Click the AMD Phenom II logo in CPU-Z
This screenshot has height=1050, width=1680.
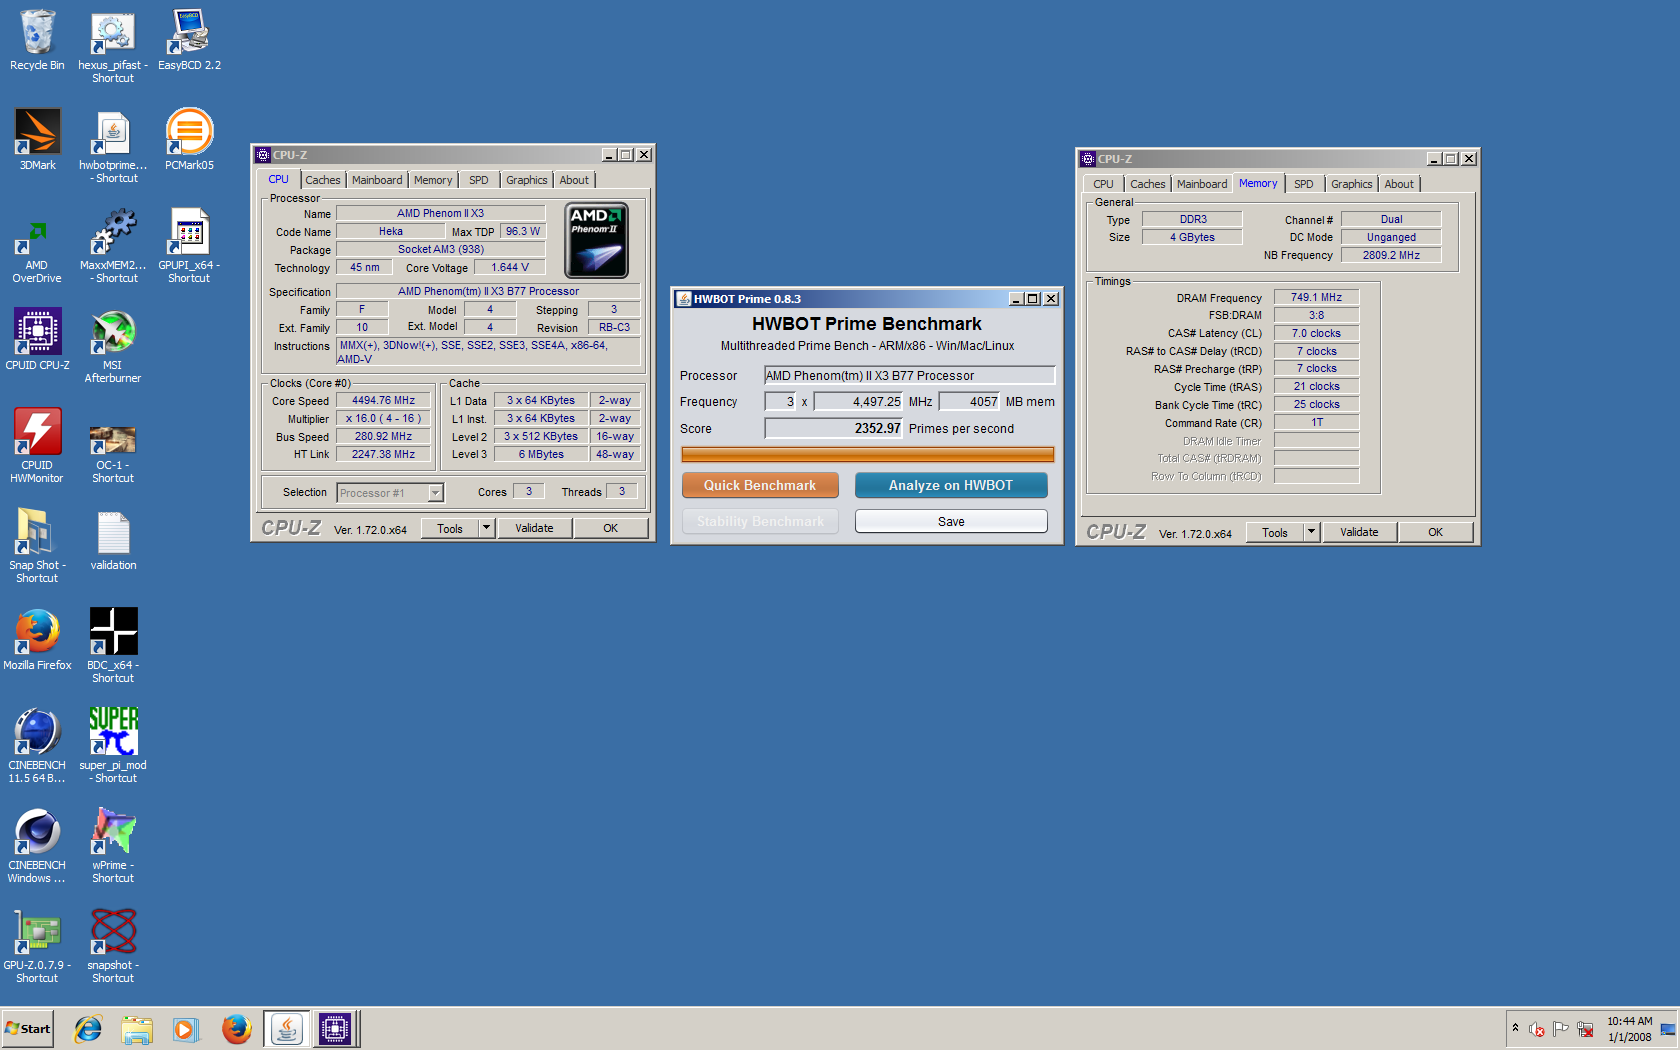597,240
